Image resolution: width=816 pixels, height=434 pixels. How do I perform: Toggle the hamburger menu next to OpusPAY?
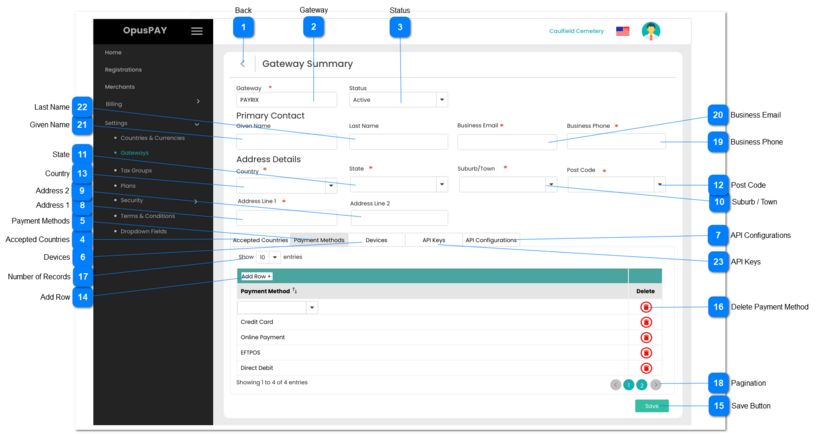197,31
